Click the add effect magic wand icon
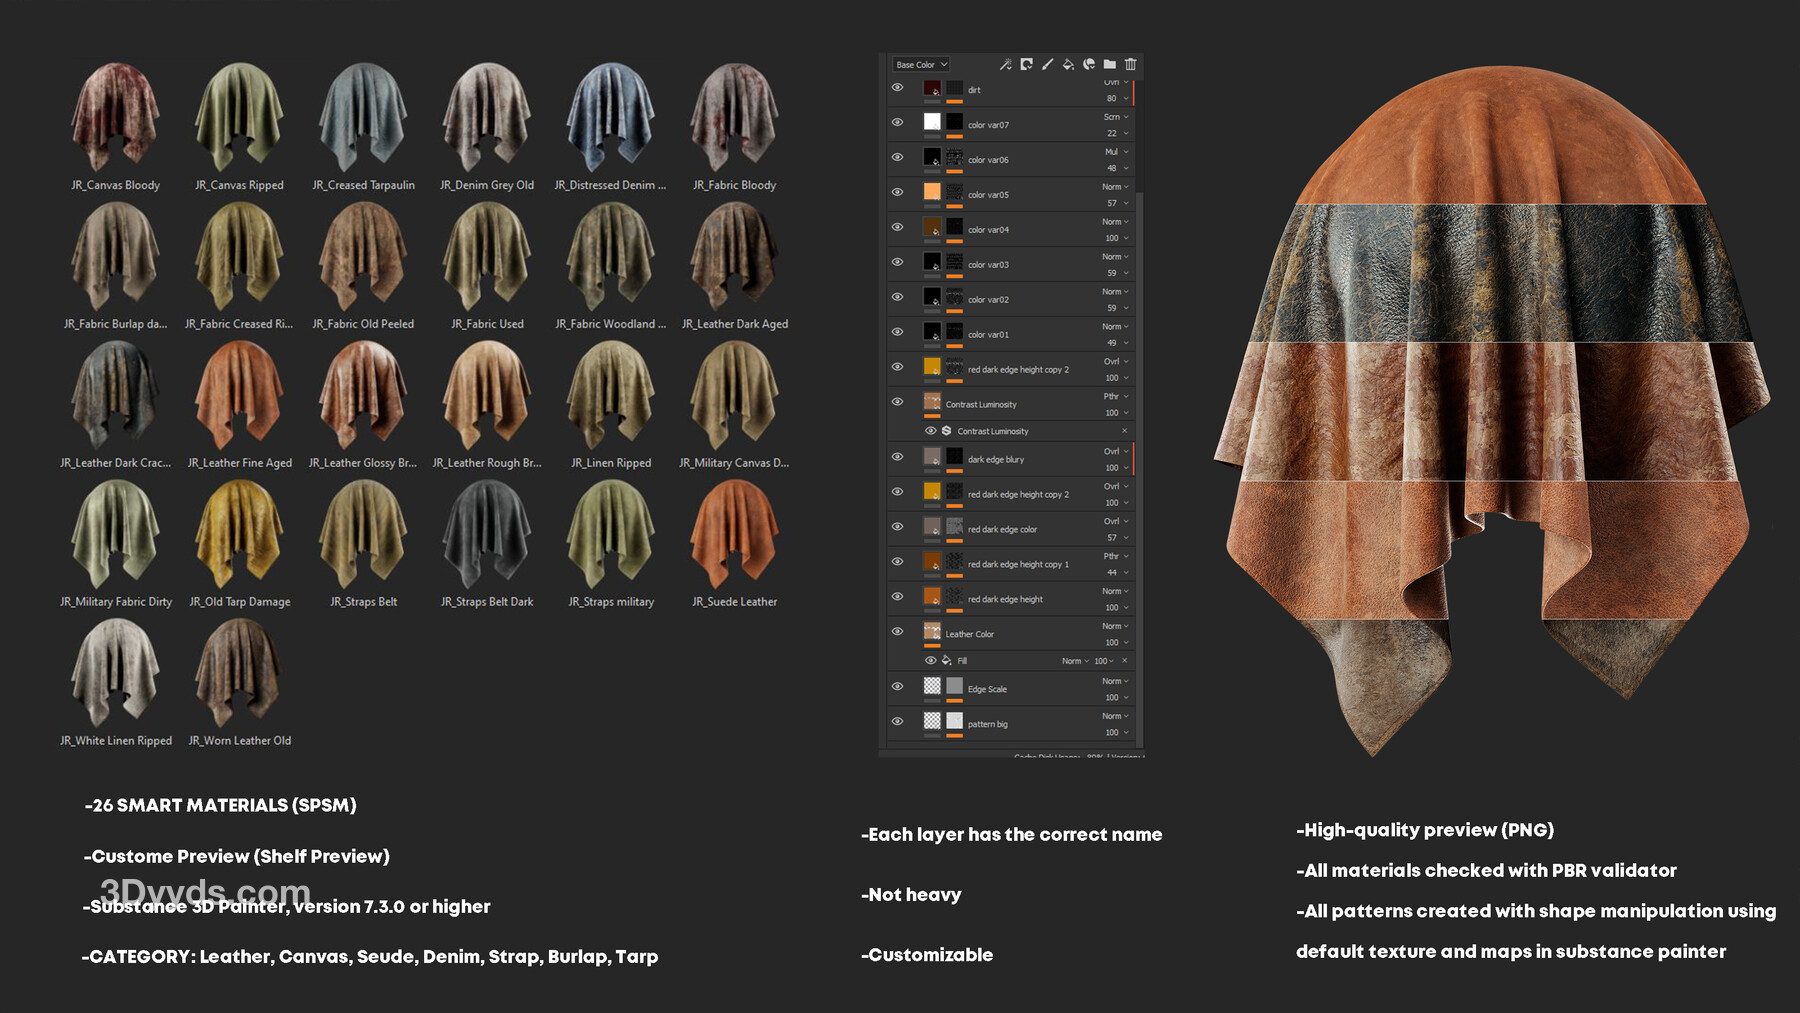The height and width of the screenshot is (1013, 1800). click(1005, 64)
